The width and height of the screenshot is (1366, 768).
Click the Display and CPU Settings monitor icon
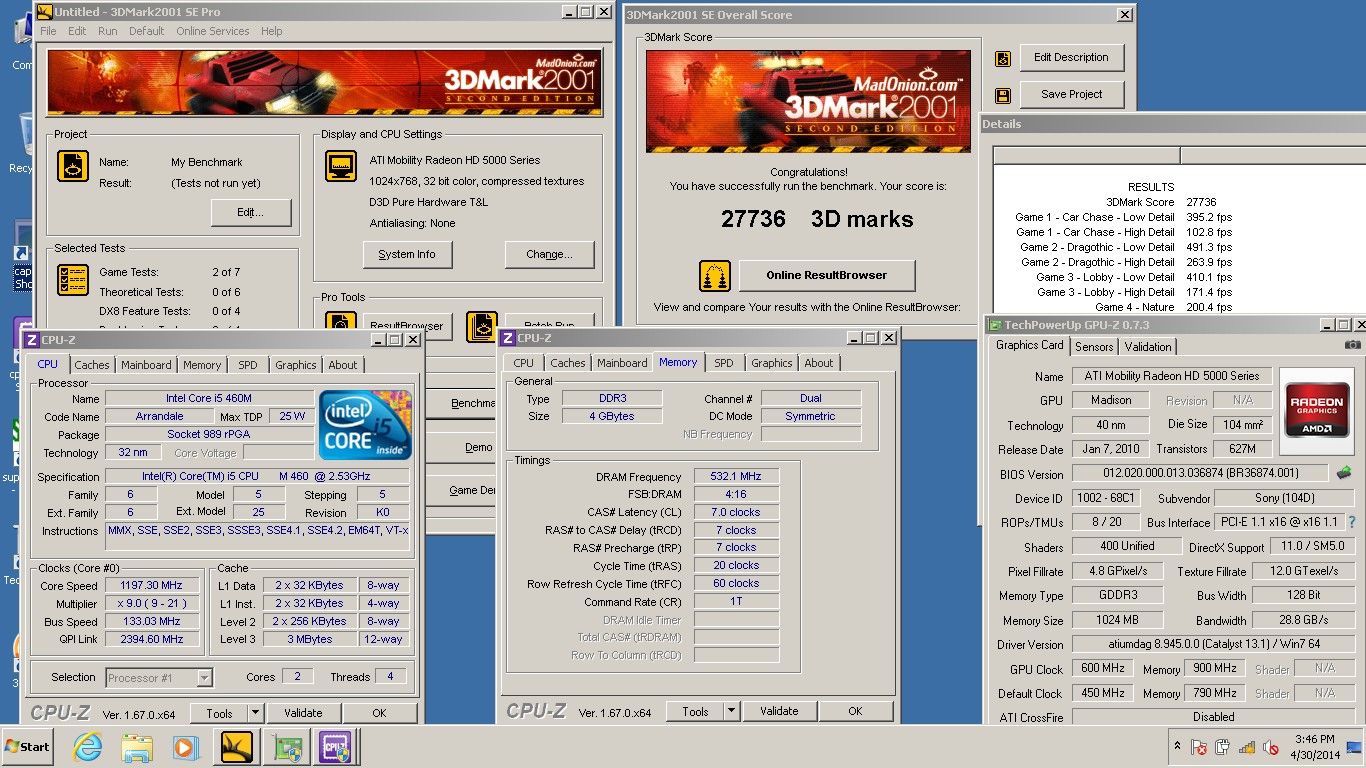(x=341, y=166)
